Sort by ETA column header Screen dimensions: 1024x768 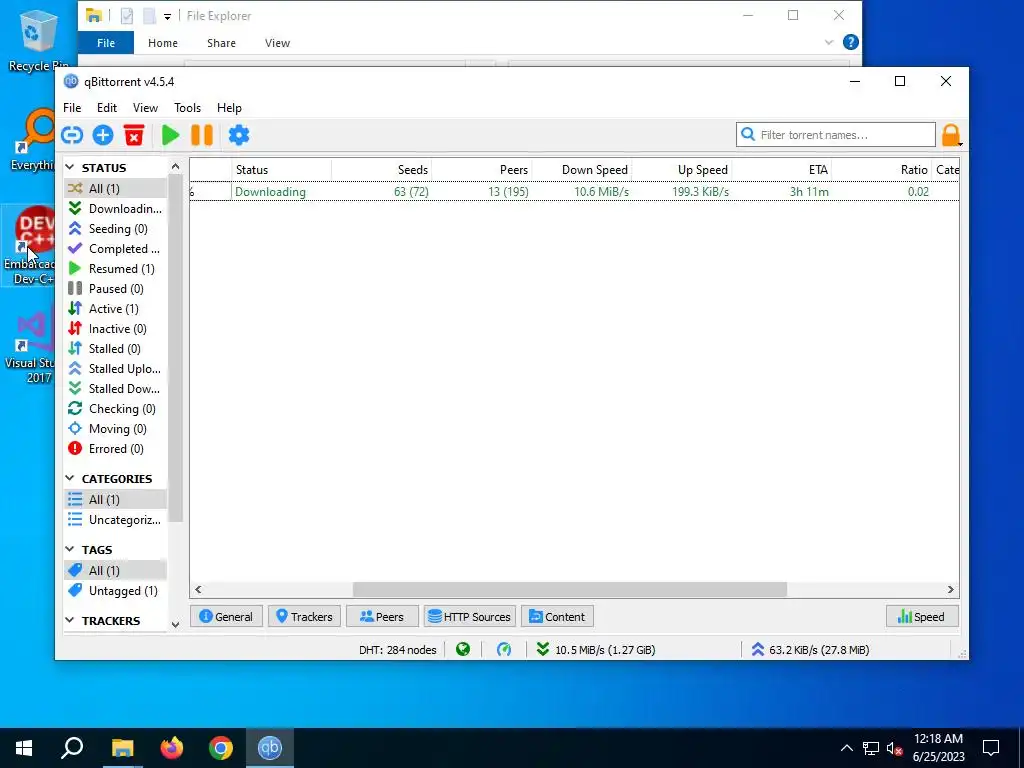pyautogui.click(x=781, y=170)
